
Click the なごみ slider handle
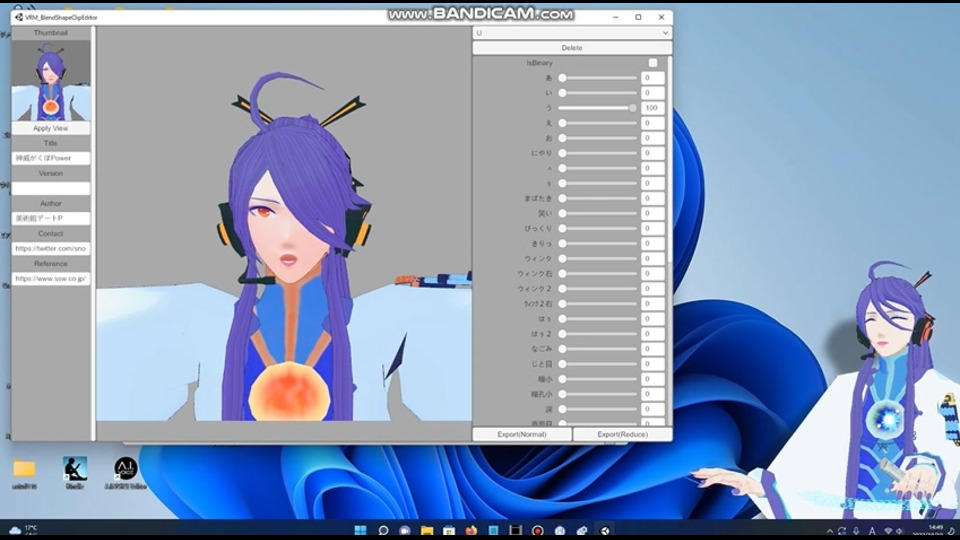click(562, 349)
